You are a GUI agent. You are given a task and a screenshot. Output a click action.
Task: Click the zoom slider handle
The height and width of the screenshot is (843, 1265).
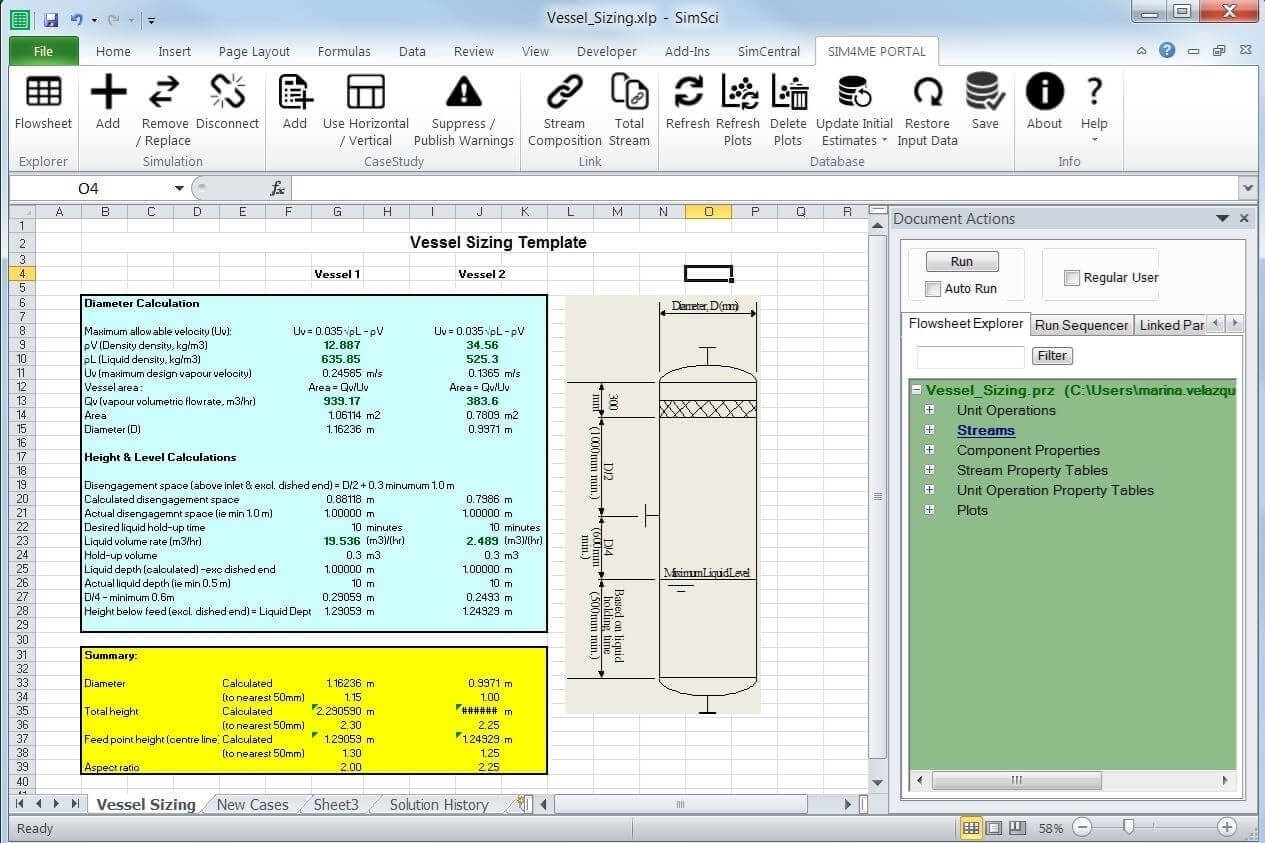(x=1129, y=827)
